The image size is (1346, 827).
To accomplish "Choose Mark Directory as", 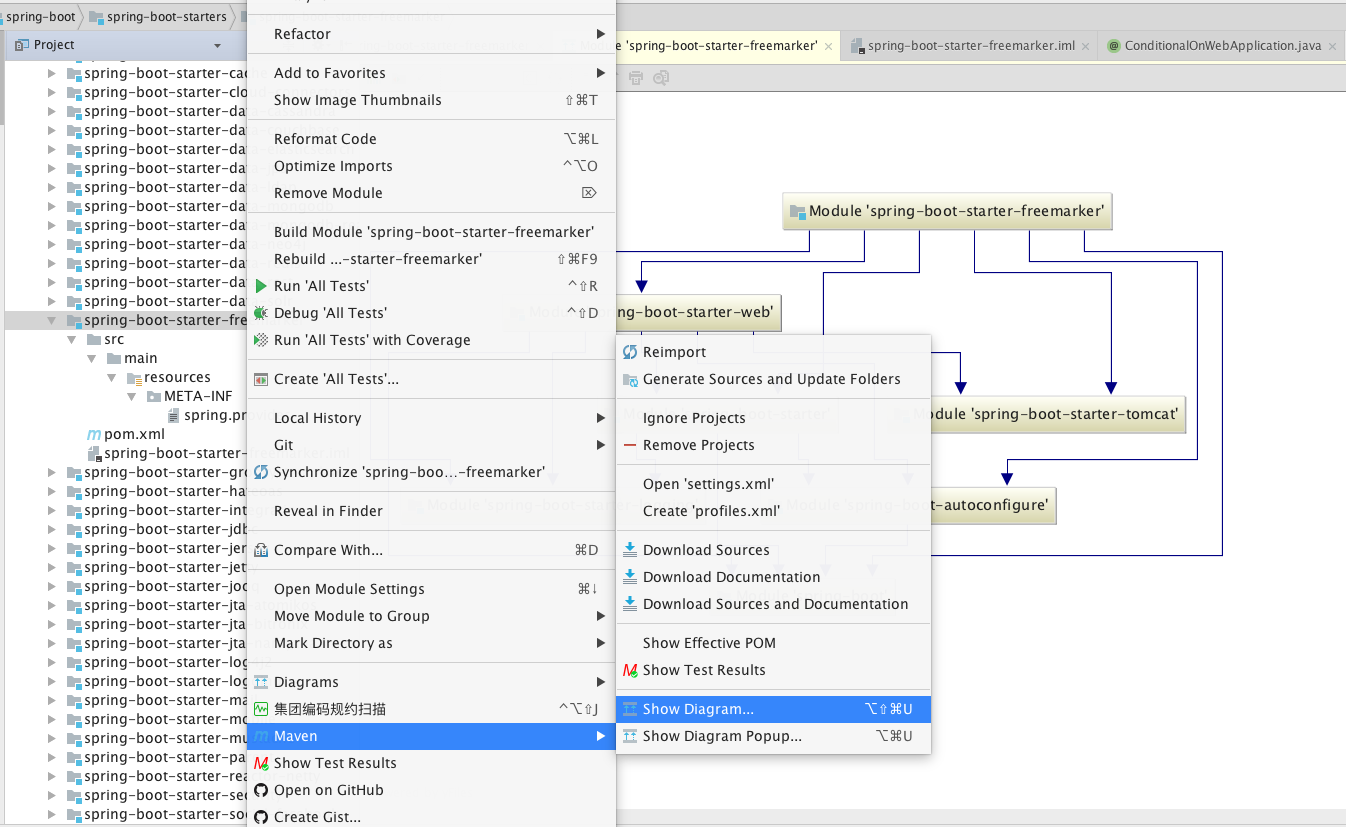I will [x=431, y=643].
